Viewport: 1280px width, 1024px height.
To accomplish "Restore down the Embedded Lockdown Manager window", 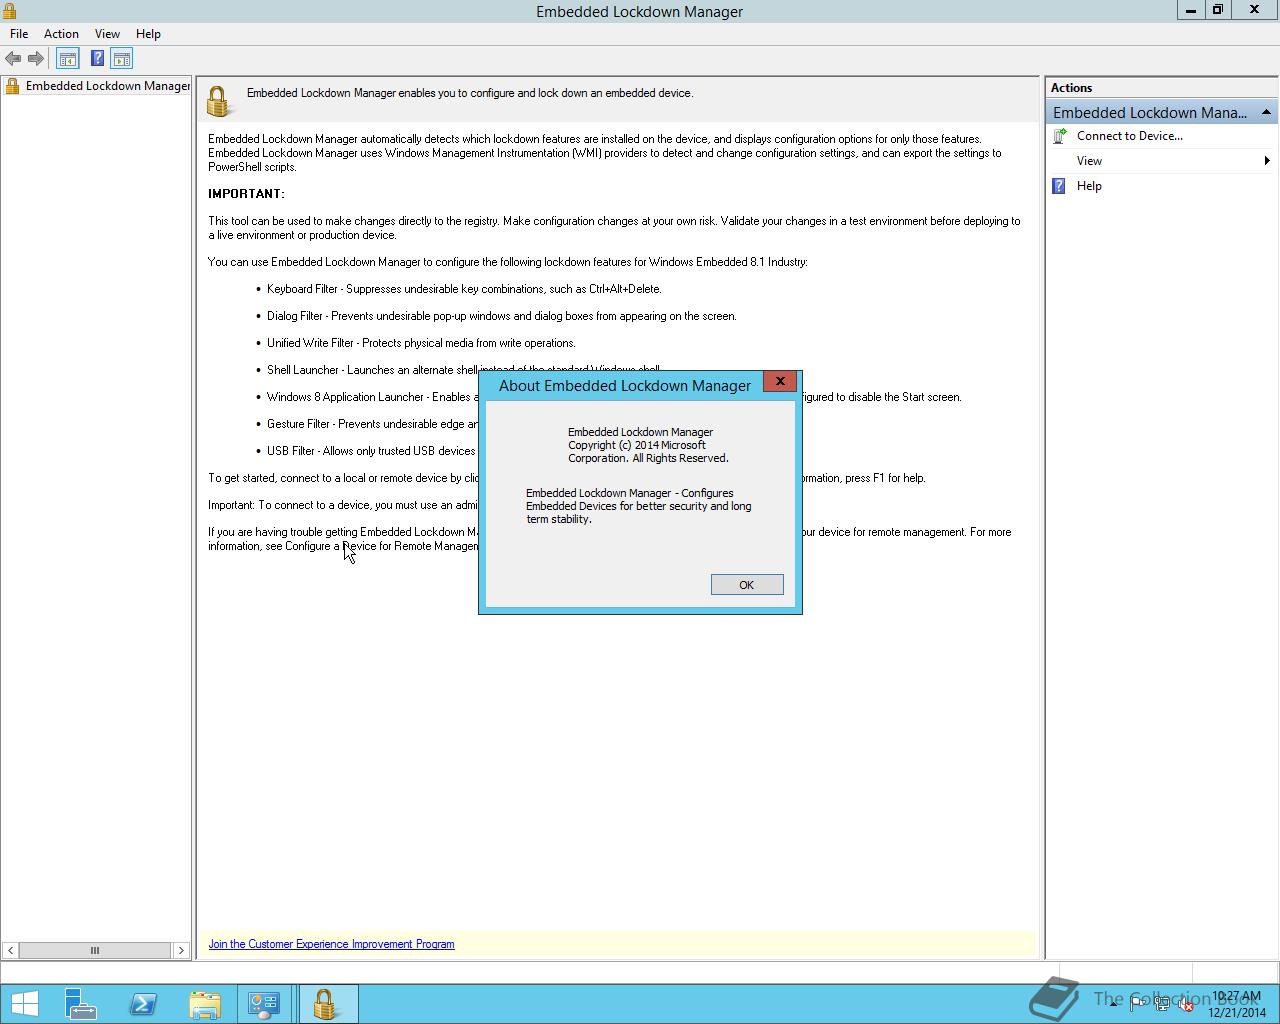I will pos(1218,11).
